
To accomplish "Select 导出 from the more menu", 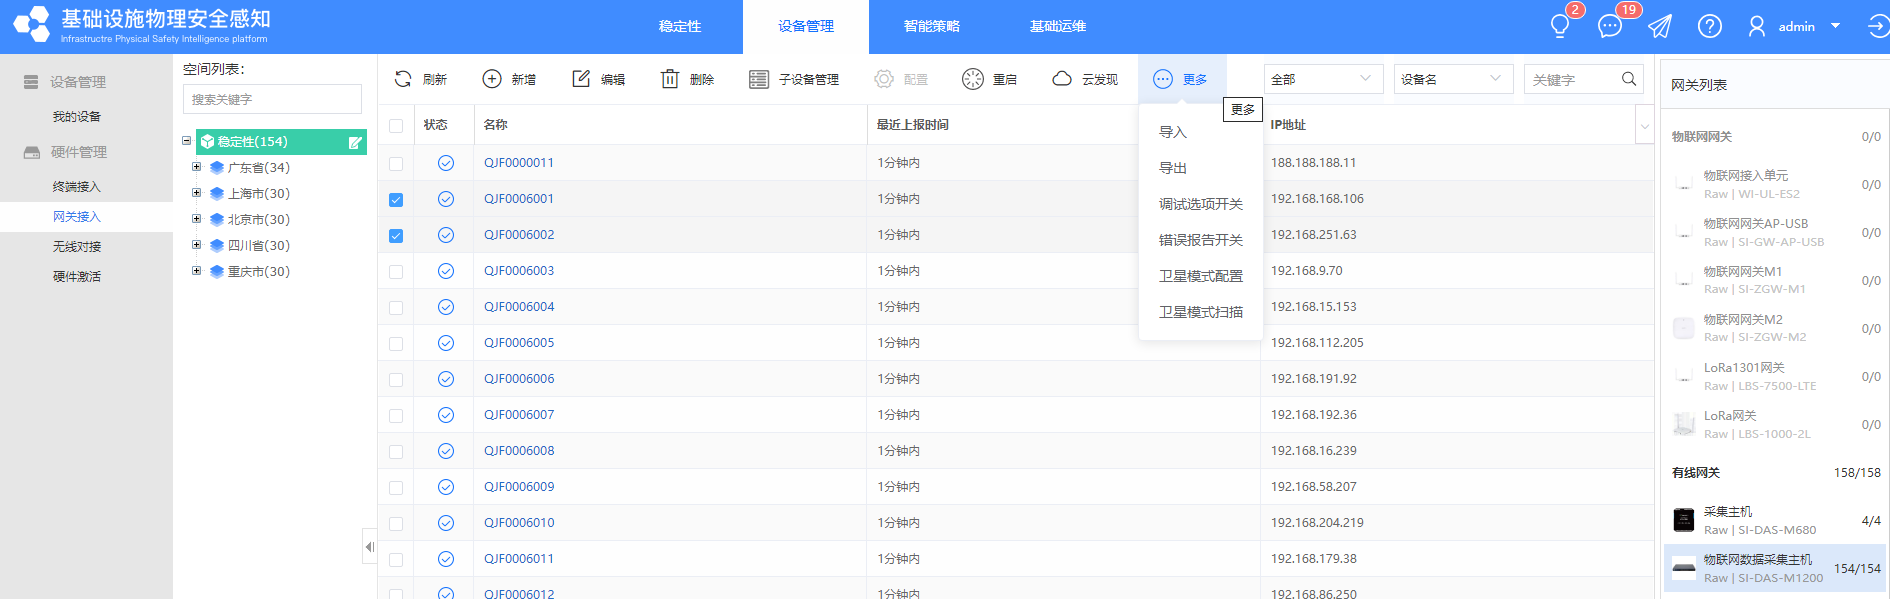I will pos(1173,168).
